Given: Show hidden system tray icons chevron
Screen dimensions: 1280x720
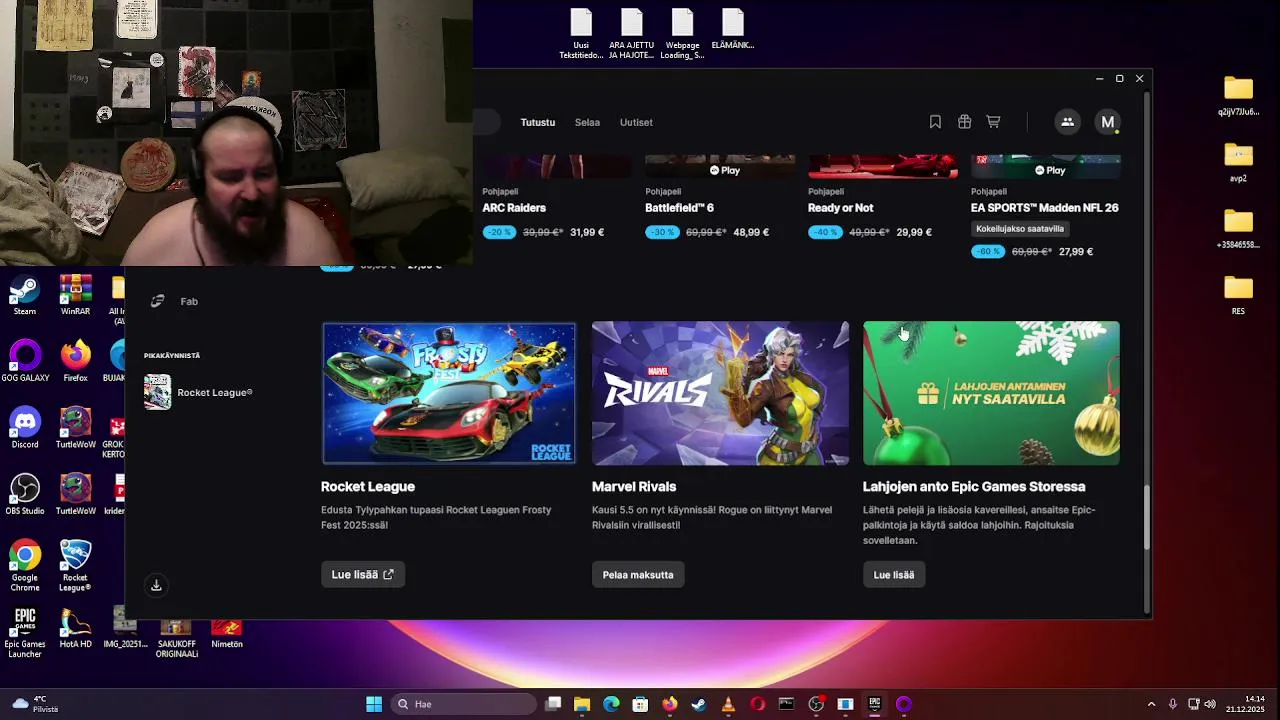Looking at the screenshot, I should [x=1151, y=704].
